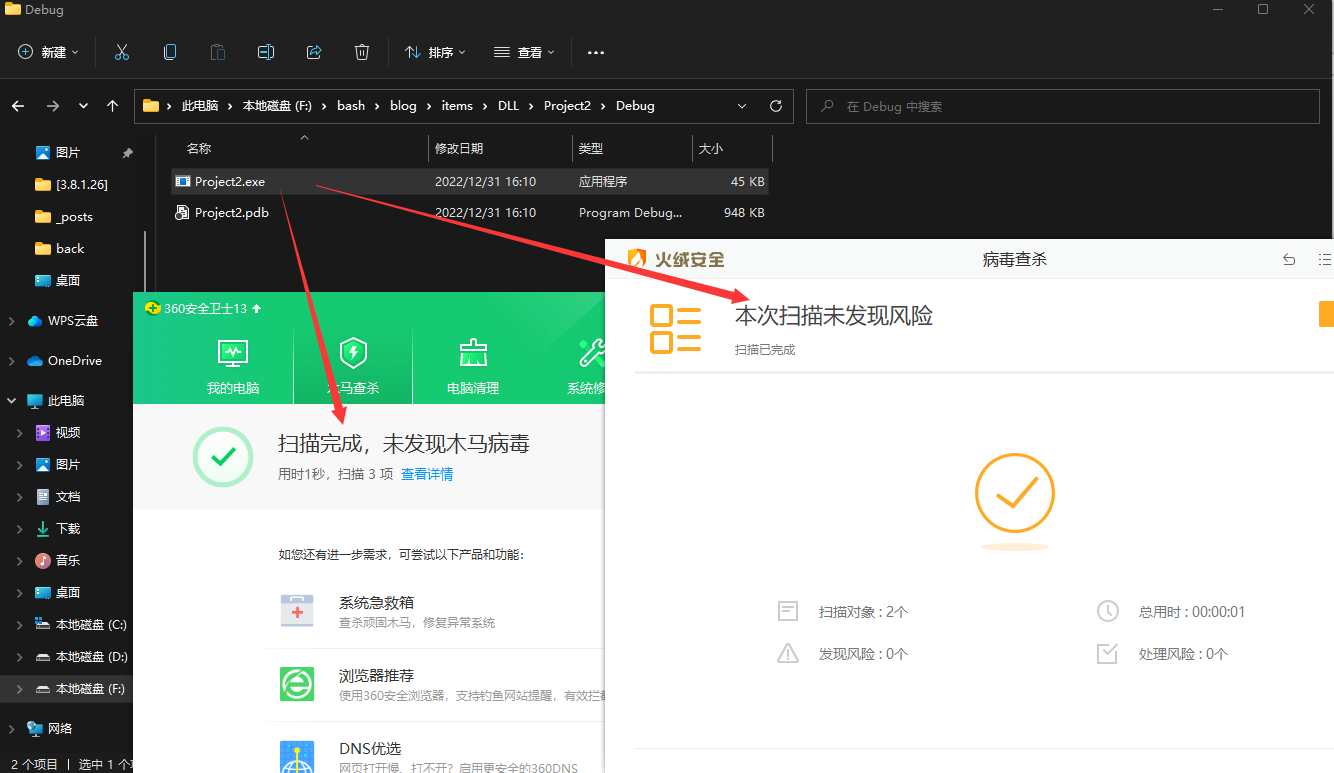Screen dimensions: 1334x773
Task: Click the 系统急救箱 first-aid icon
Action: click(x=297, y=610)
